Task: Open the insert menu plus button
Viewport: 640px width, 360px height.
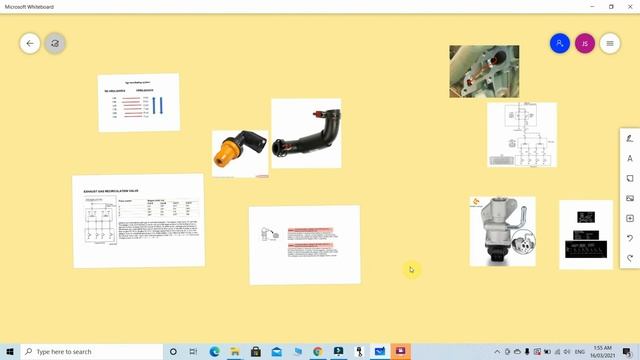Action: (x=630, y=218)
